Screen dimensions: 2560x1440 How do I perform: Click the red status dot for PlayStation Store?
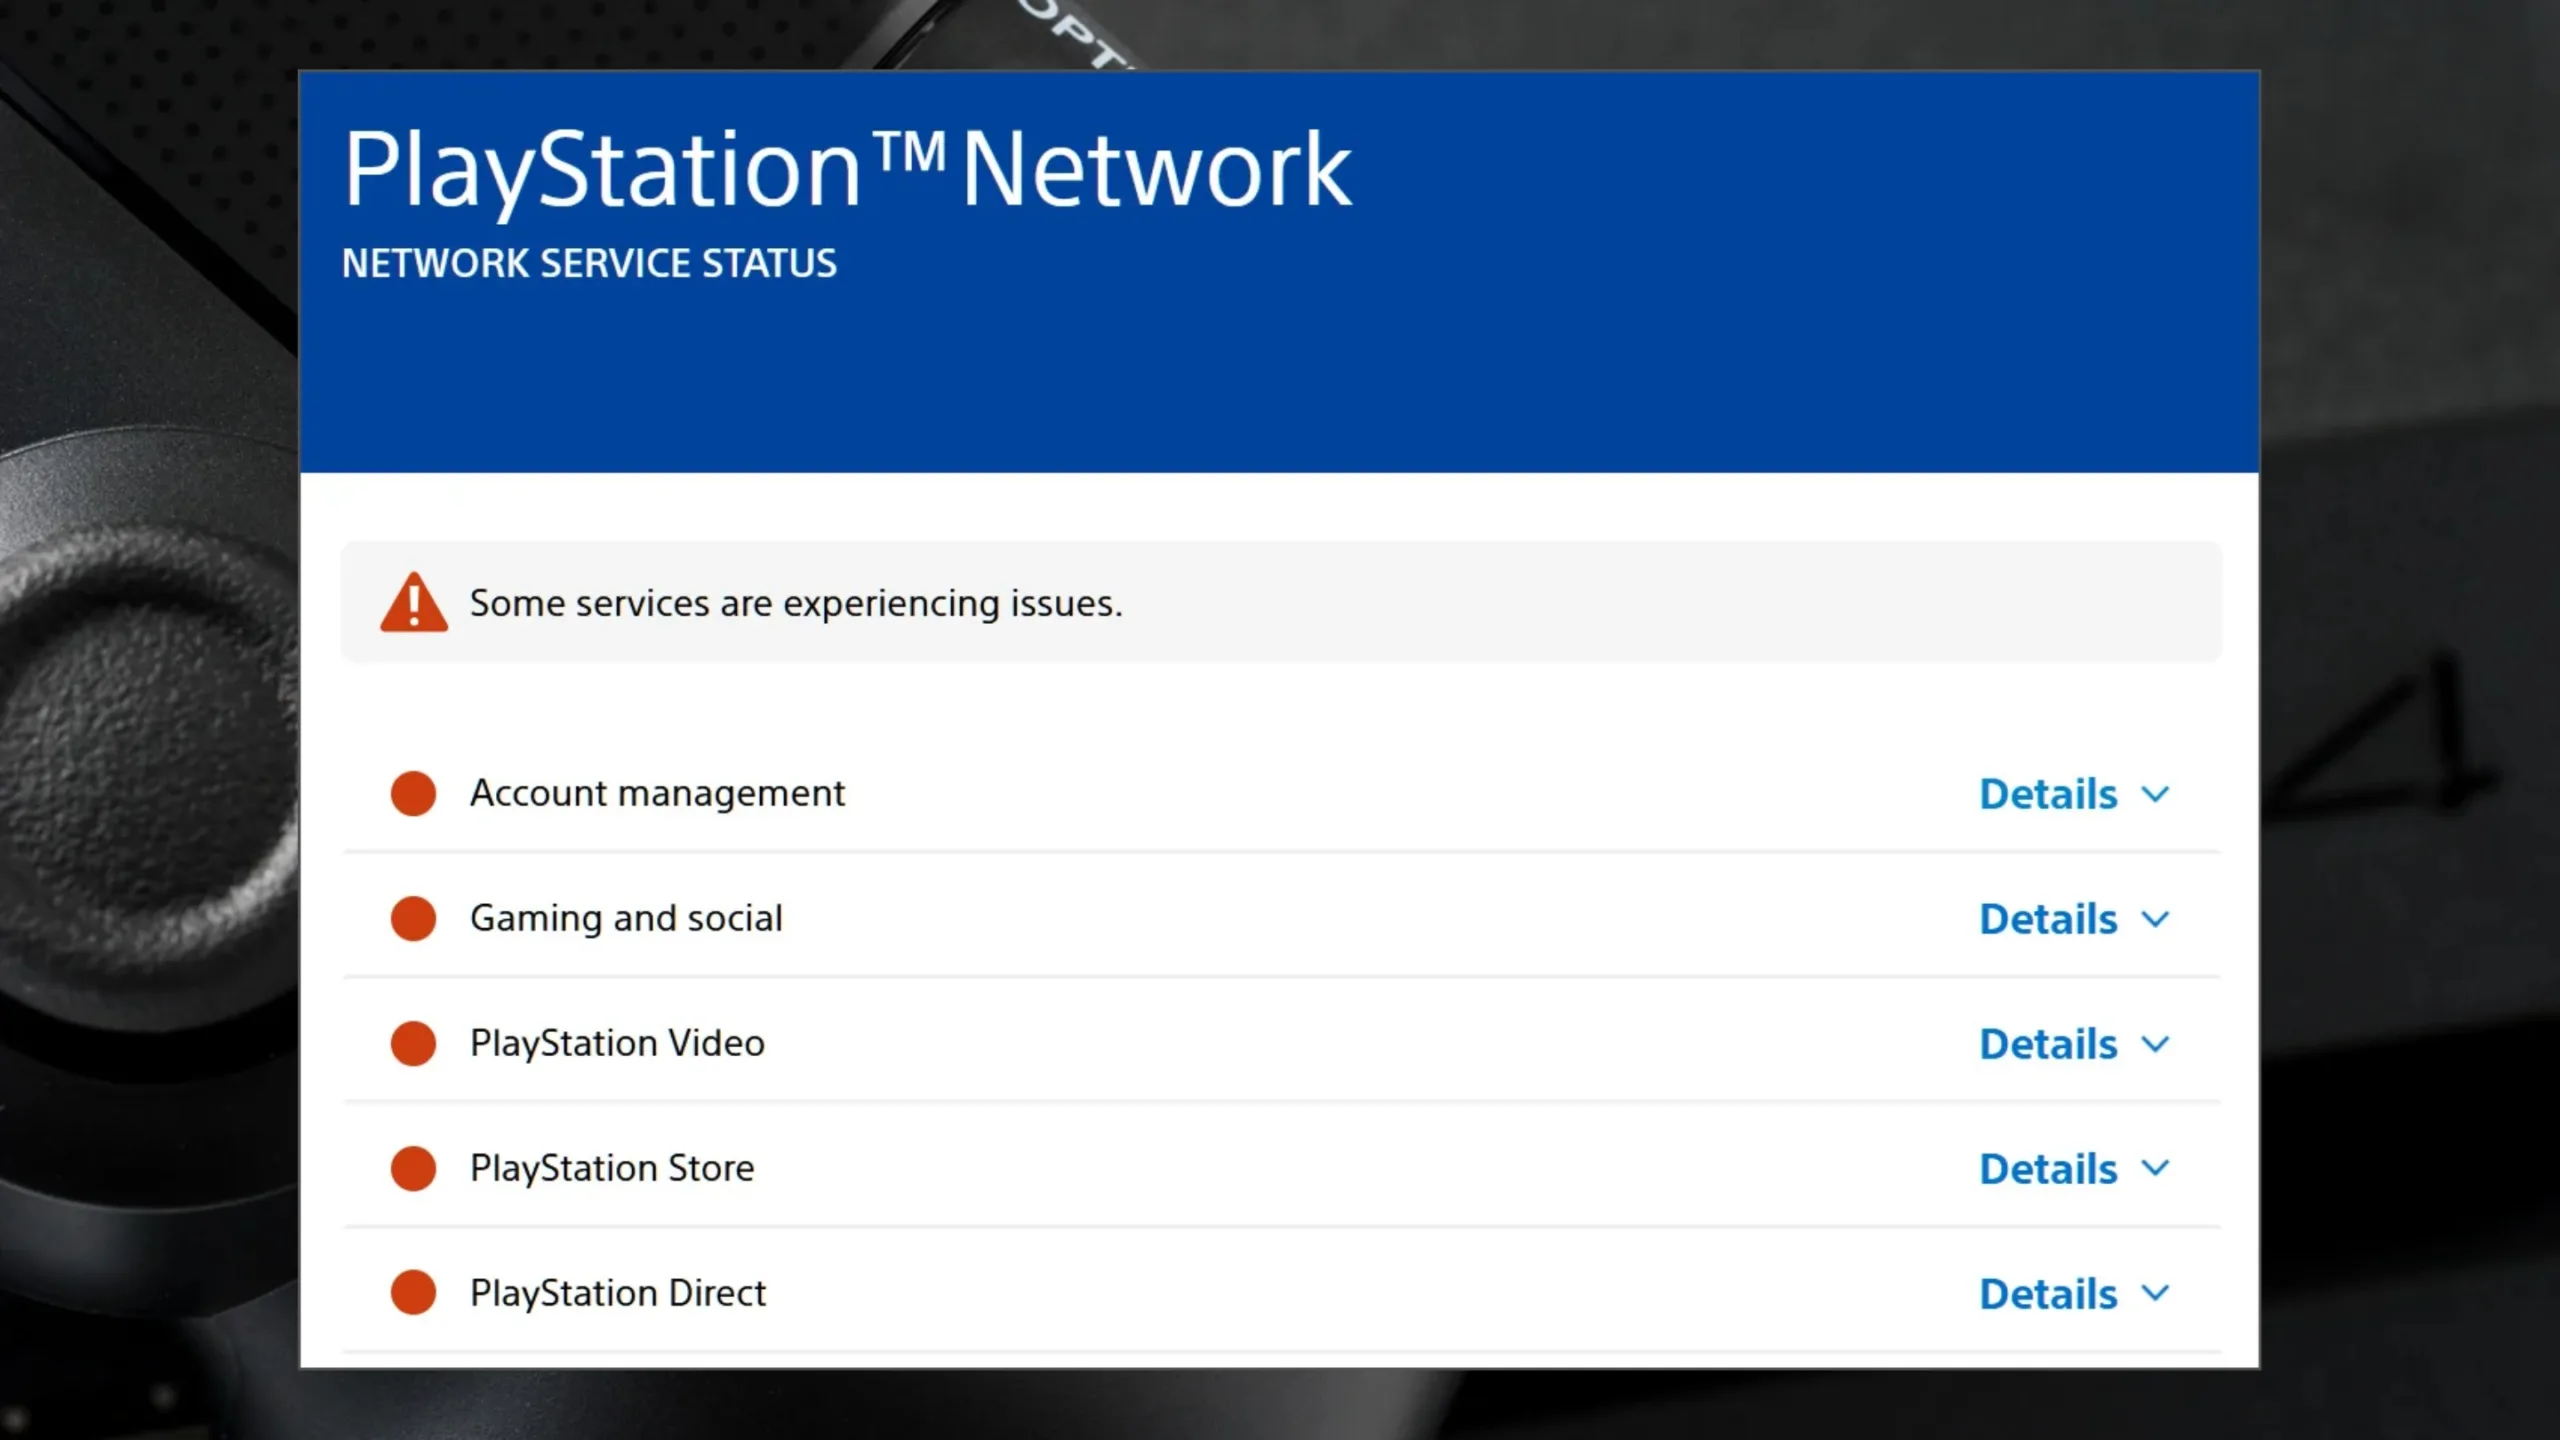tap(413, 1169)
